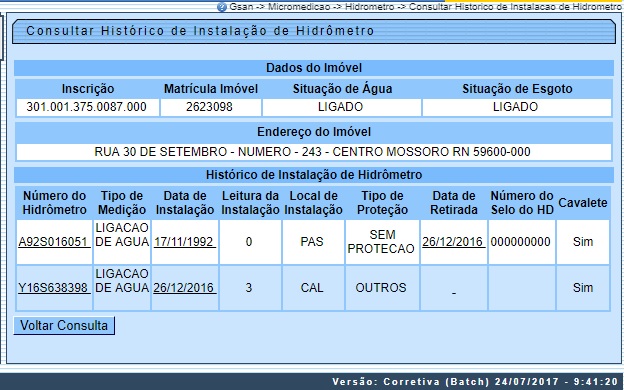Select Matrícula Imóvel value 2623098
Image resolution: width=624 pixels, height=390 pixels.
209,107
